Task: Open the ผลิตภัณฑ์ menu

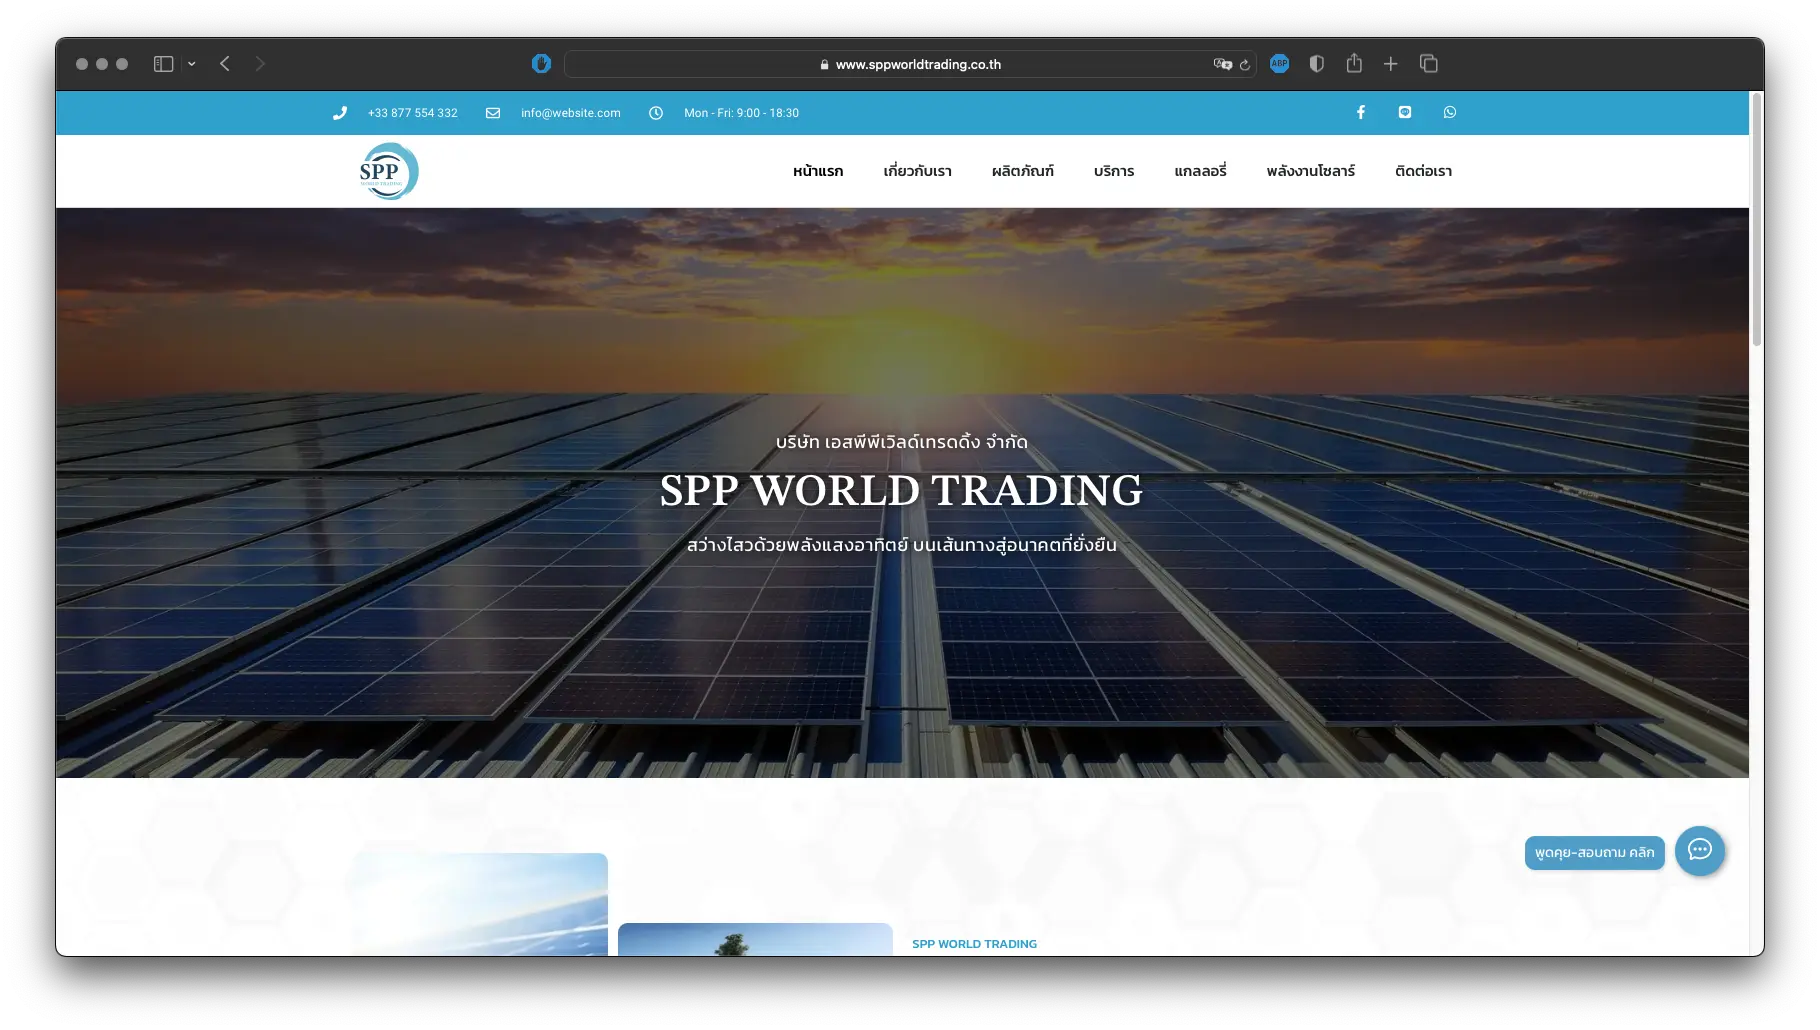Action: pyautogui.click(x=1022, y=171)
